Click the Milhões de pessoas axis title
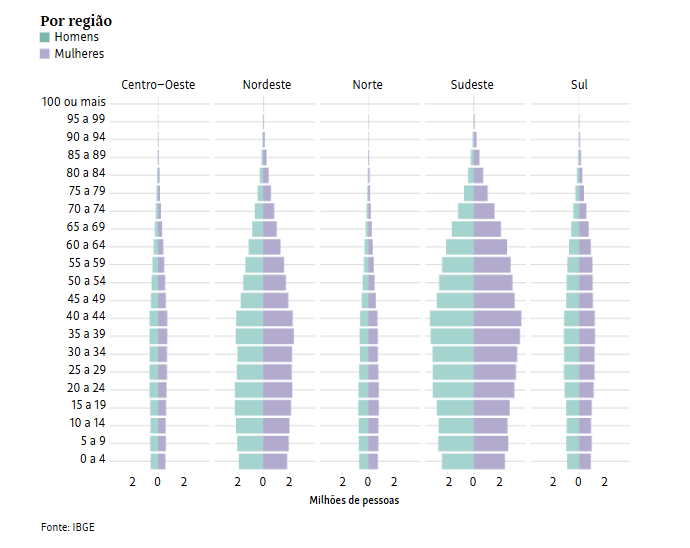The width and height of the screenshot is (690, 548). (354, 500)
